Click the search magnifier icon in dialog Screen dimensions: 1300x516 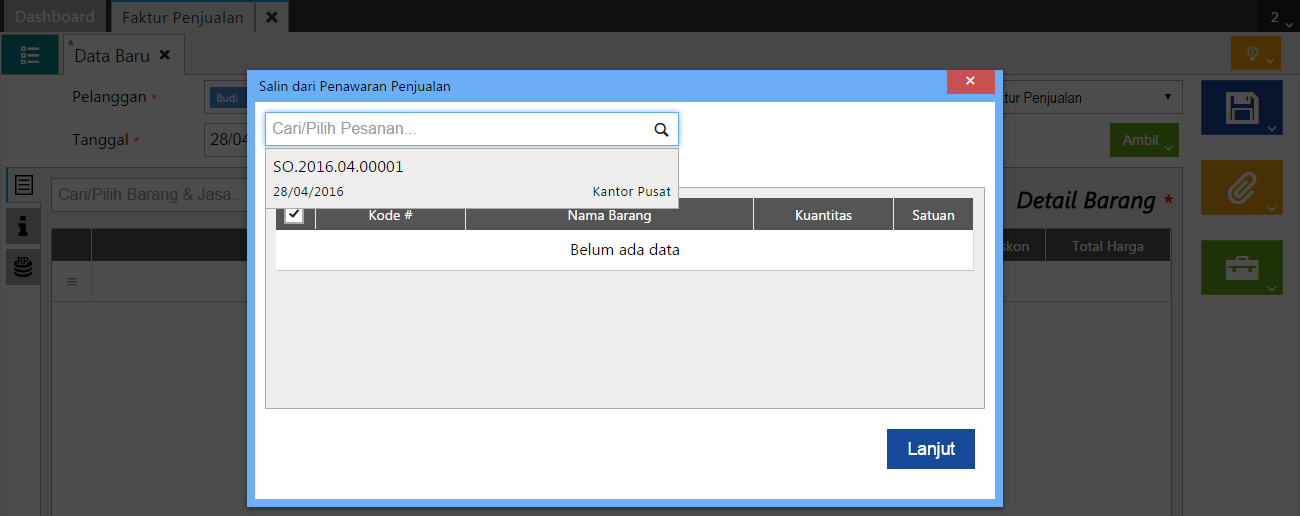660,129
